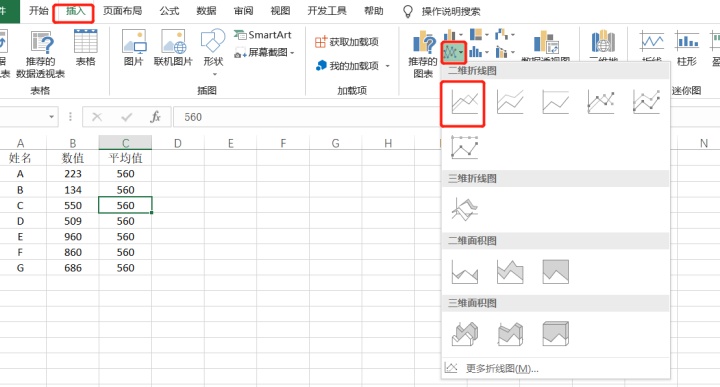Viewport: 720px width, 387px height.
Task: Open the 审阅 tab
Action: point(243,11)
